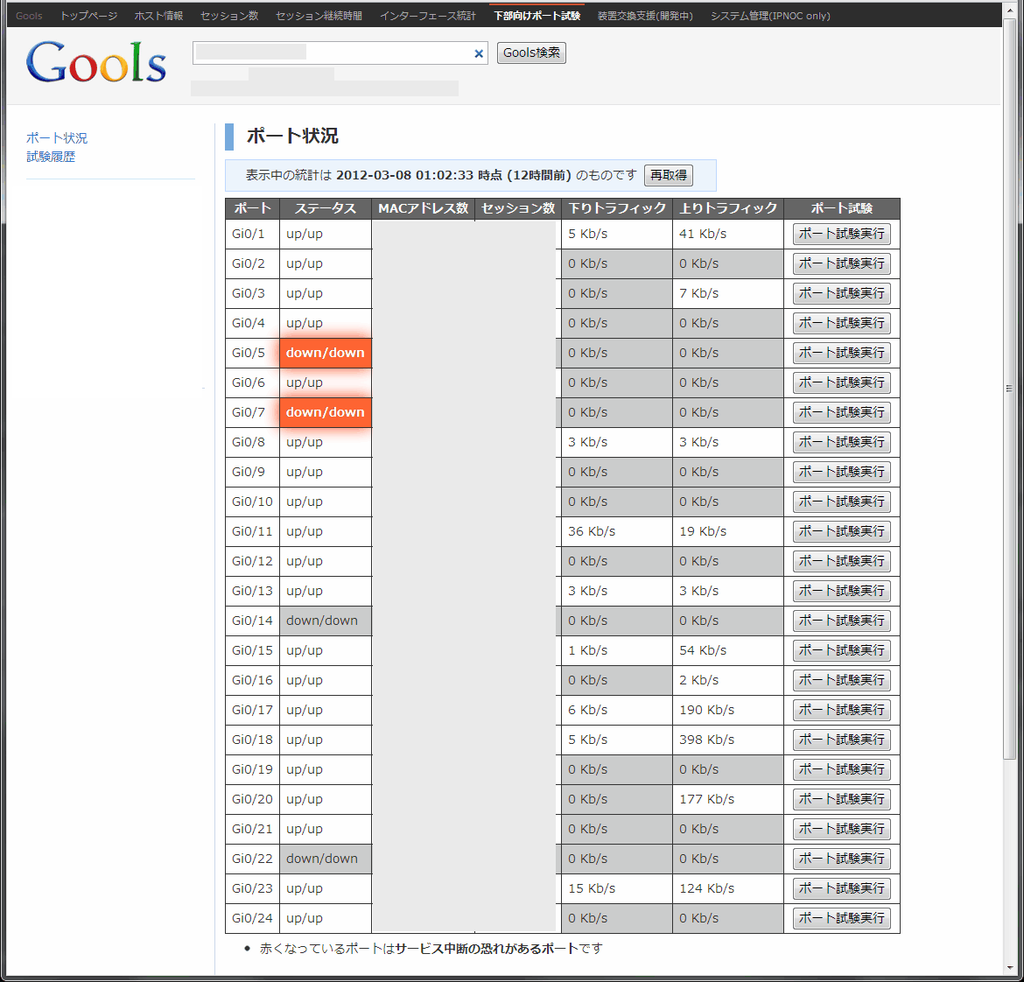Click the ステータス column header
Viewport: 1024px width, 982px height.
325,208
